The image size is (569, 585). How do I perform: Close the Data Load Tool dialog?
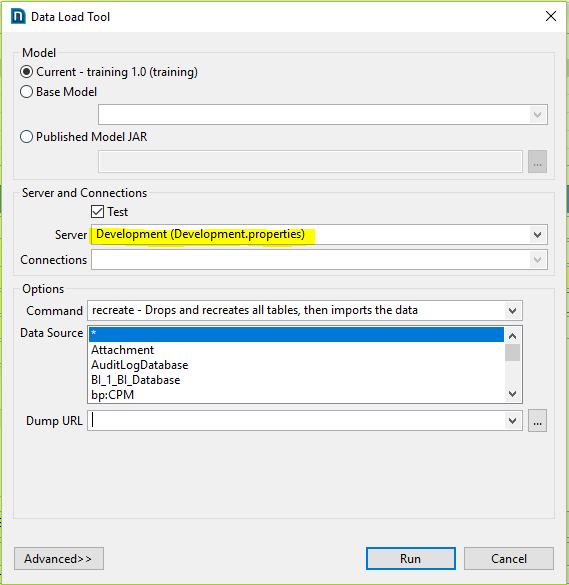click(x=551, y=16)
